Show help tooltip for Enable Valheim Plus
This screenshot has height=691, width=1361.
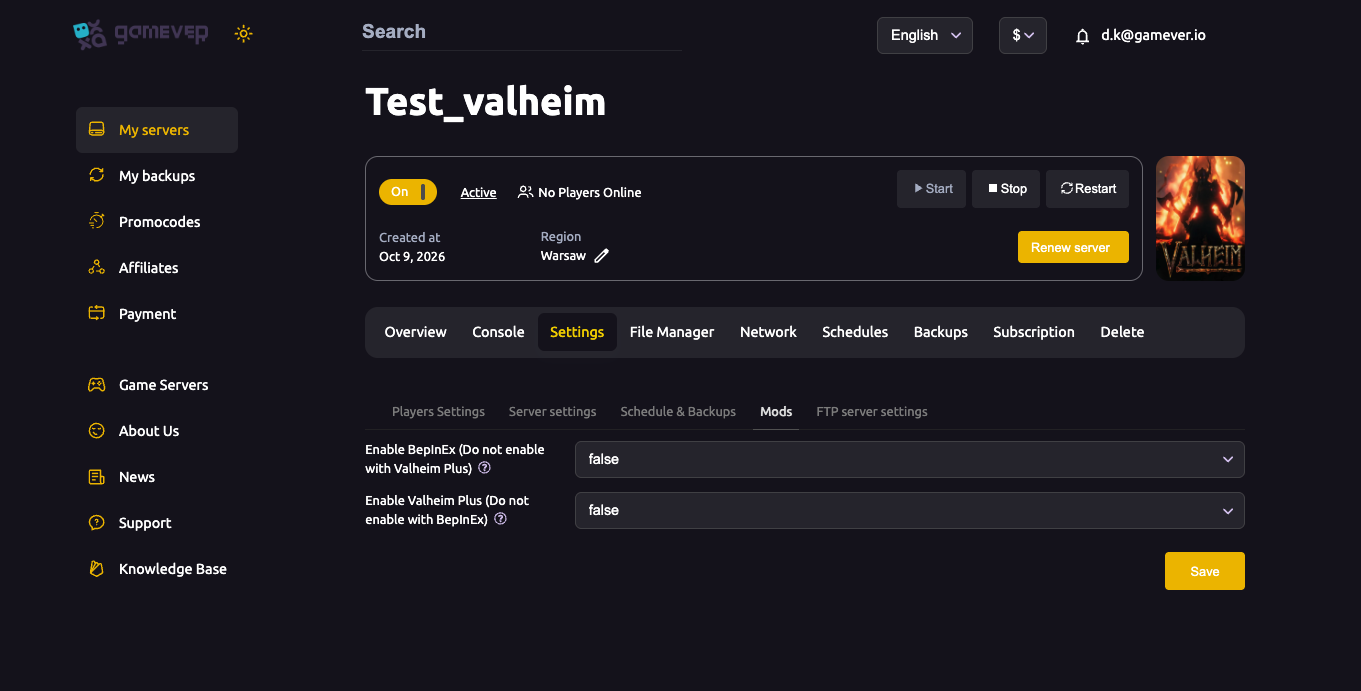tap(501, 519)
